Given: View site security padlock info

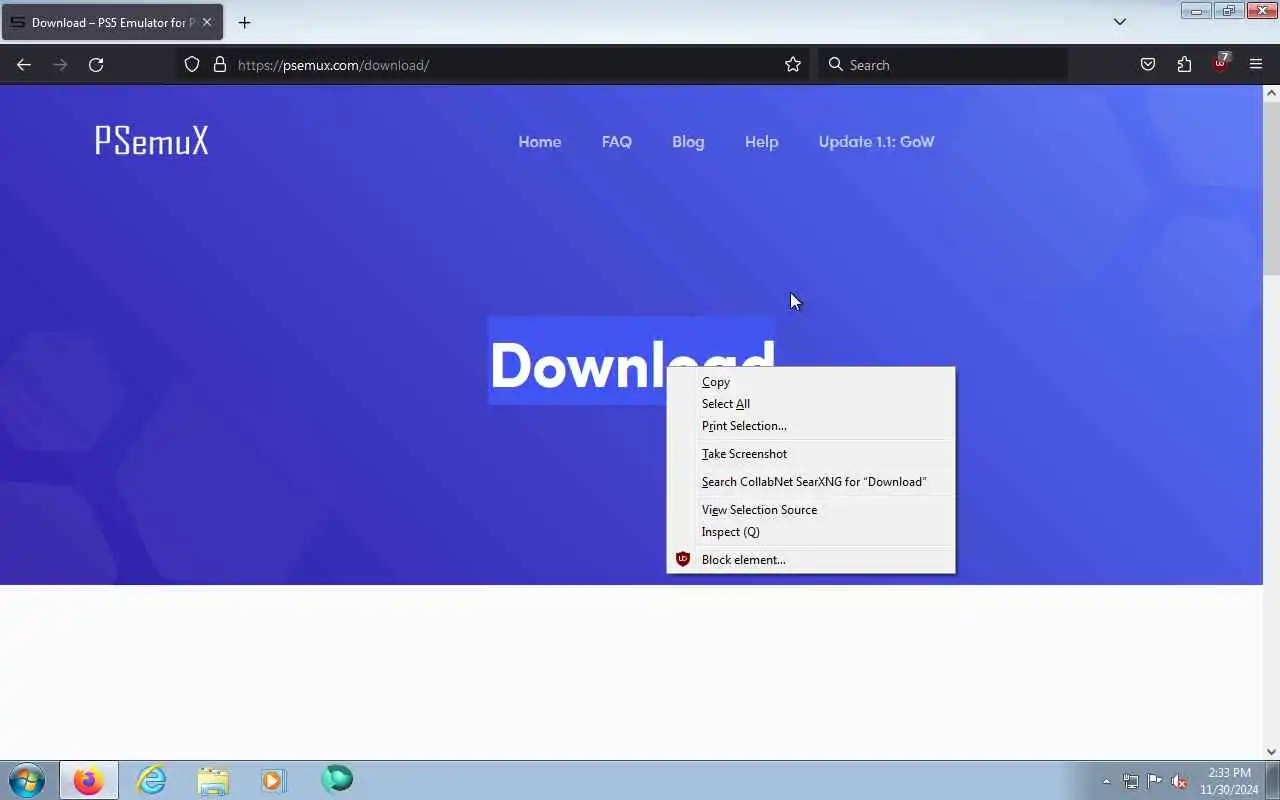Looking at the screenshot, I should pyautogui.click(x=220, y=65).
